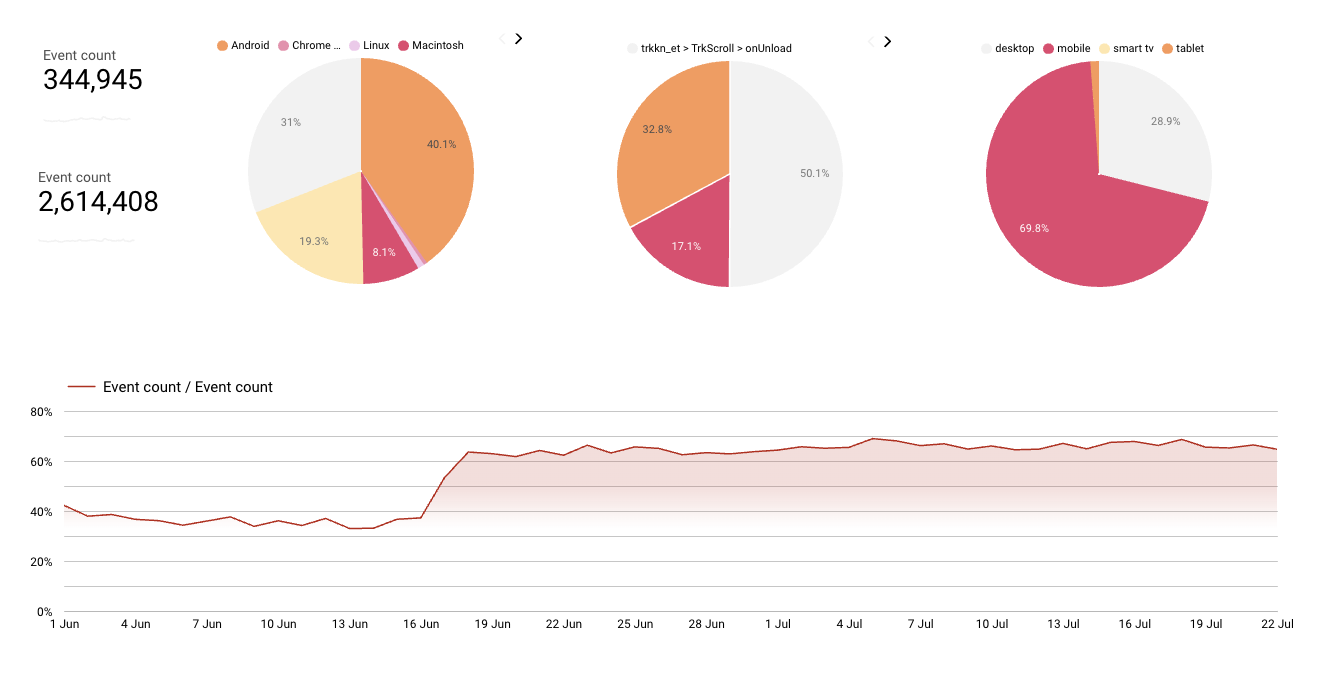Click the next arrow beside the events pie chart
Screen dimensions: 1333x679
click(886, 41)
